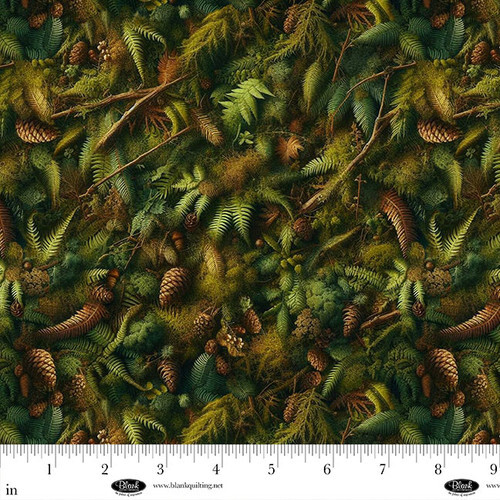The height and width of the screenshot is (500, 500).
Task: Select ruler number 8
Action: coord(438,470)
